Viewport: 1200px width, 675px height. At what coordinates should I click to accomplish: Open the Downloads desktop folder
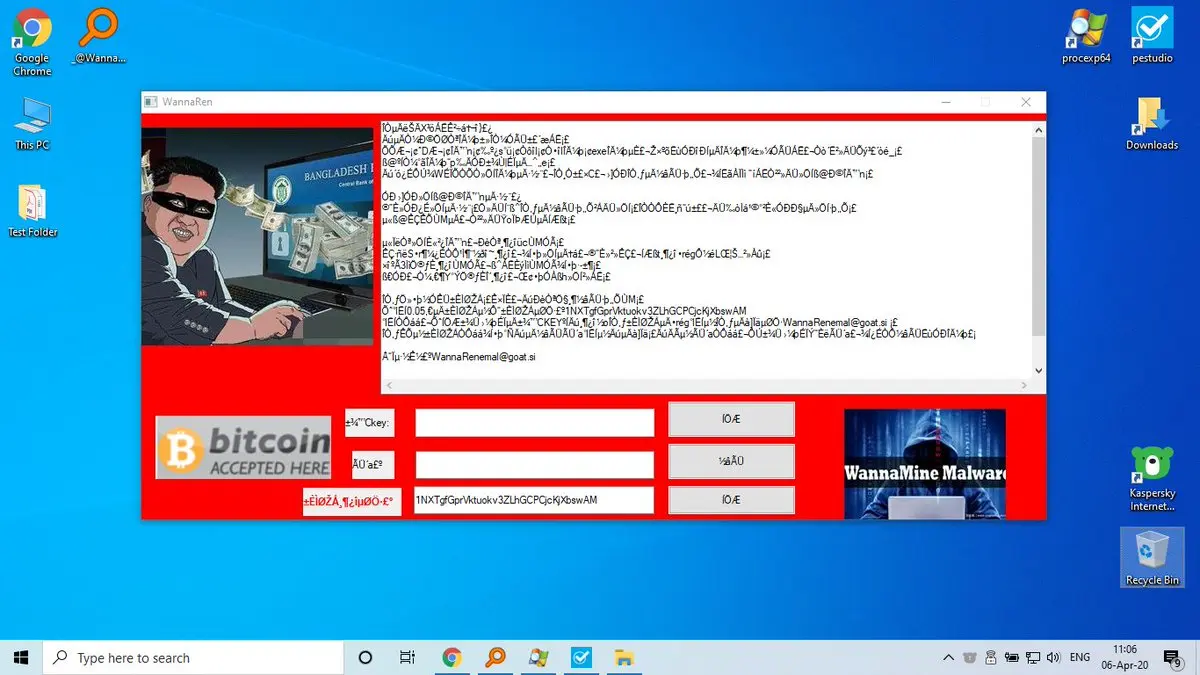coord(1152,124)
